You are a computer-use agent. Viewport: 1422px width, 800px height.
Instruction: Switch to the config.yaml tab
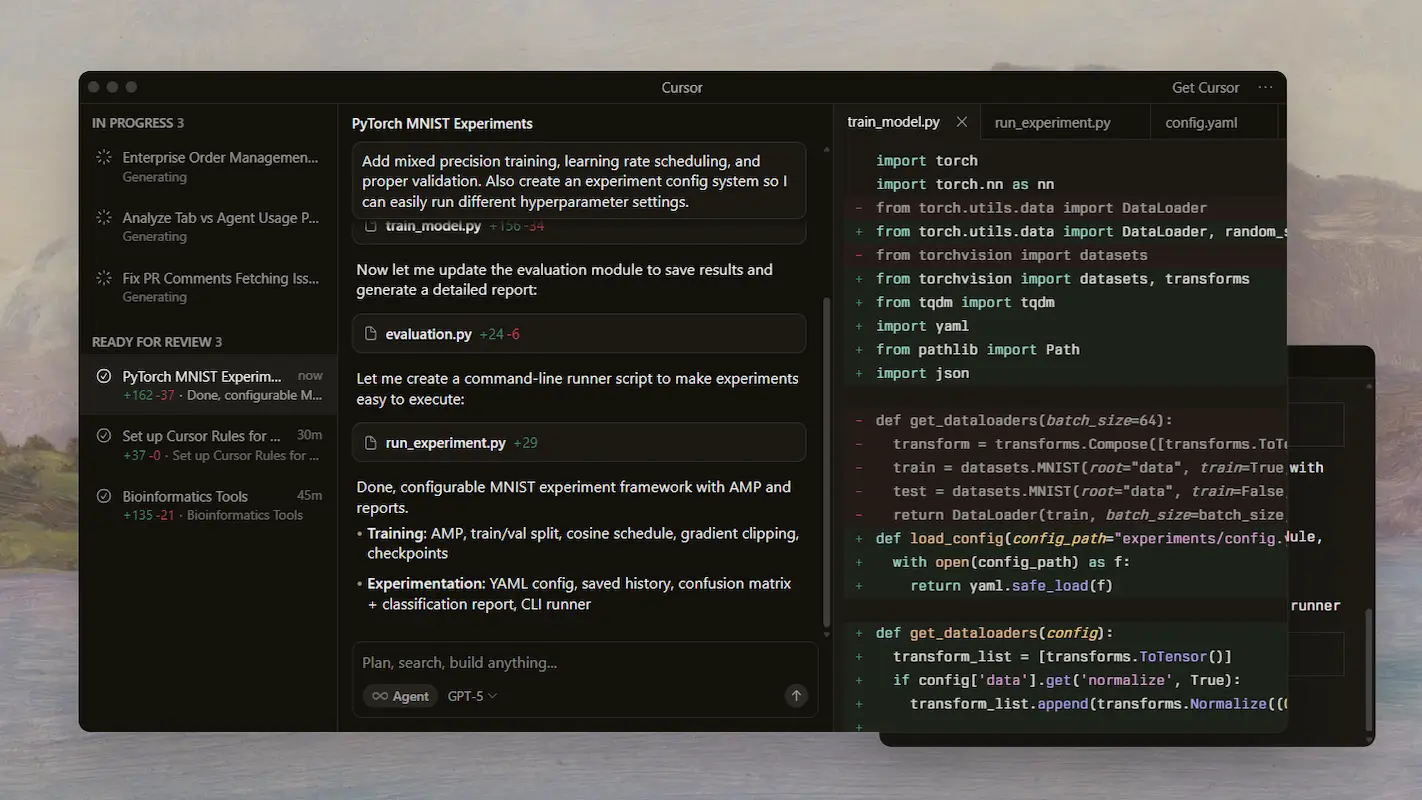pyautogui.click(x=1201, y=123)
